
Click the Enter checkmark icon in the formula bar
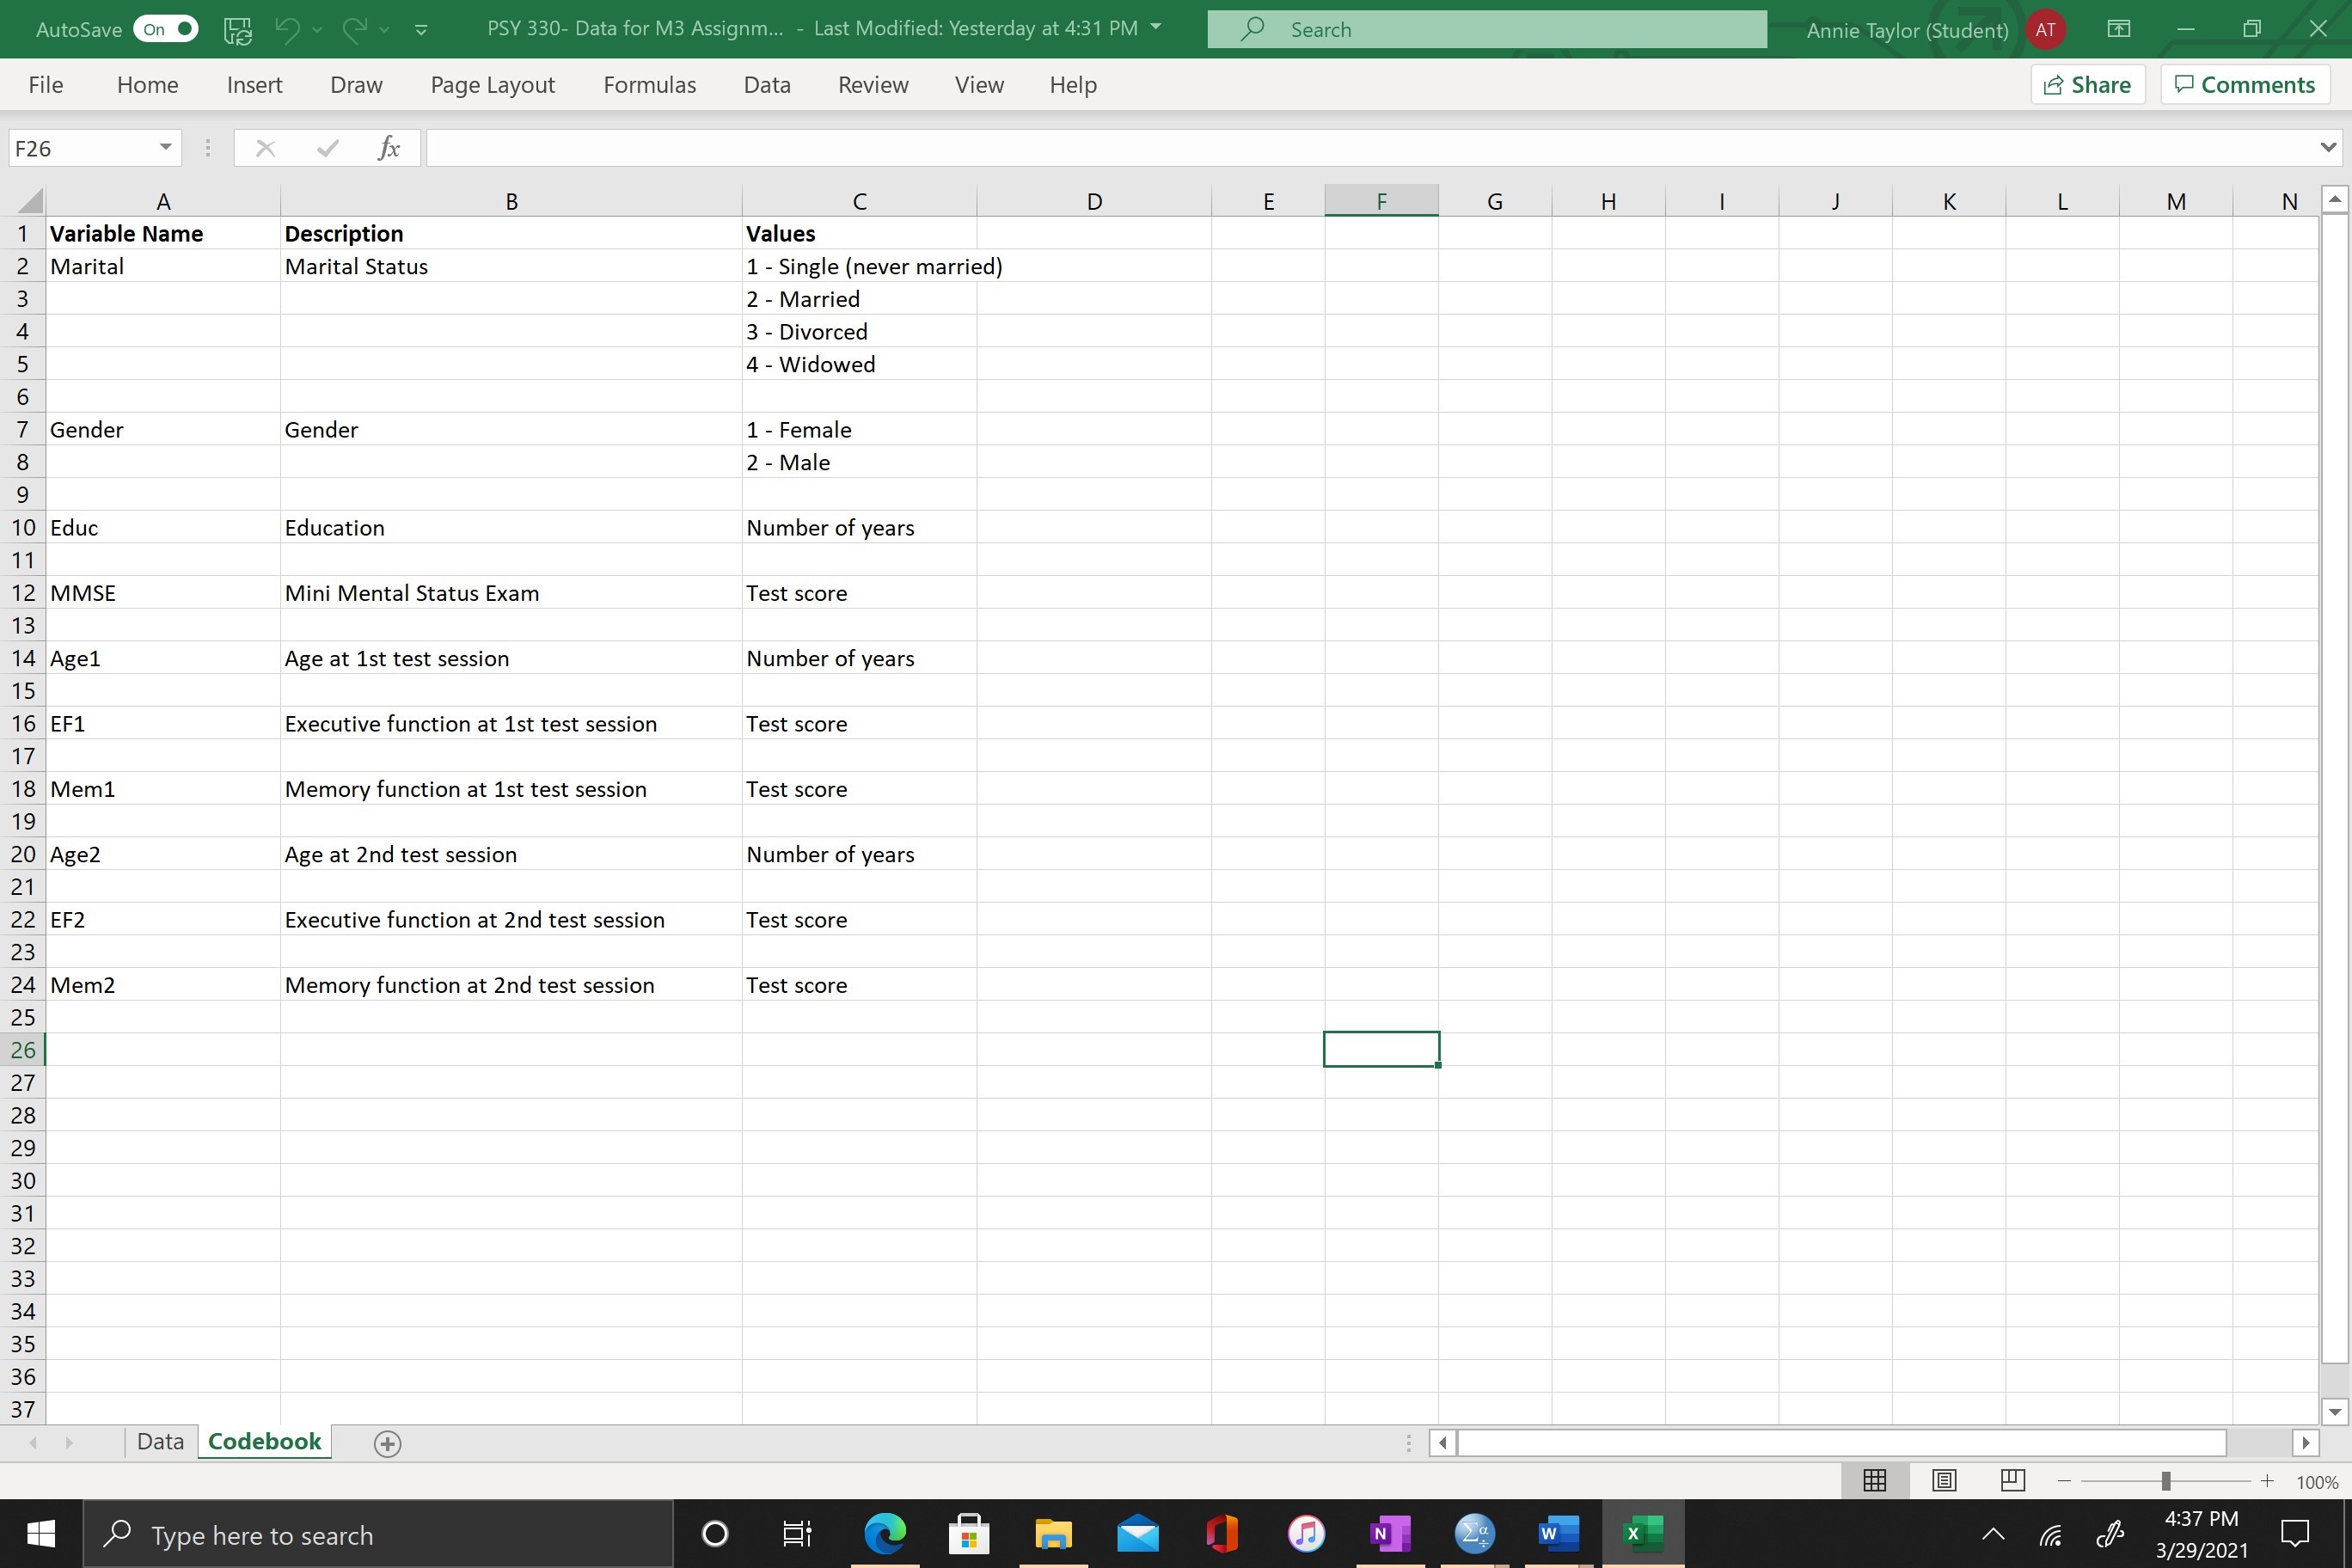(x=326, y=147)
